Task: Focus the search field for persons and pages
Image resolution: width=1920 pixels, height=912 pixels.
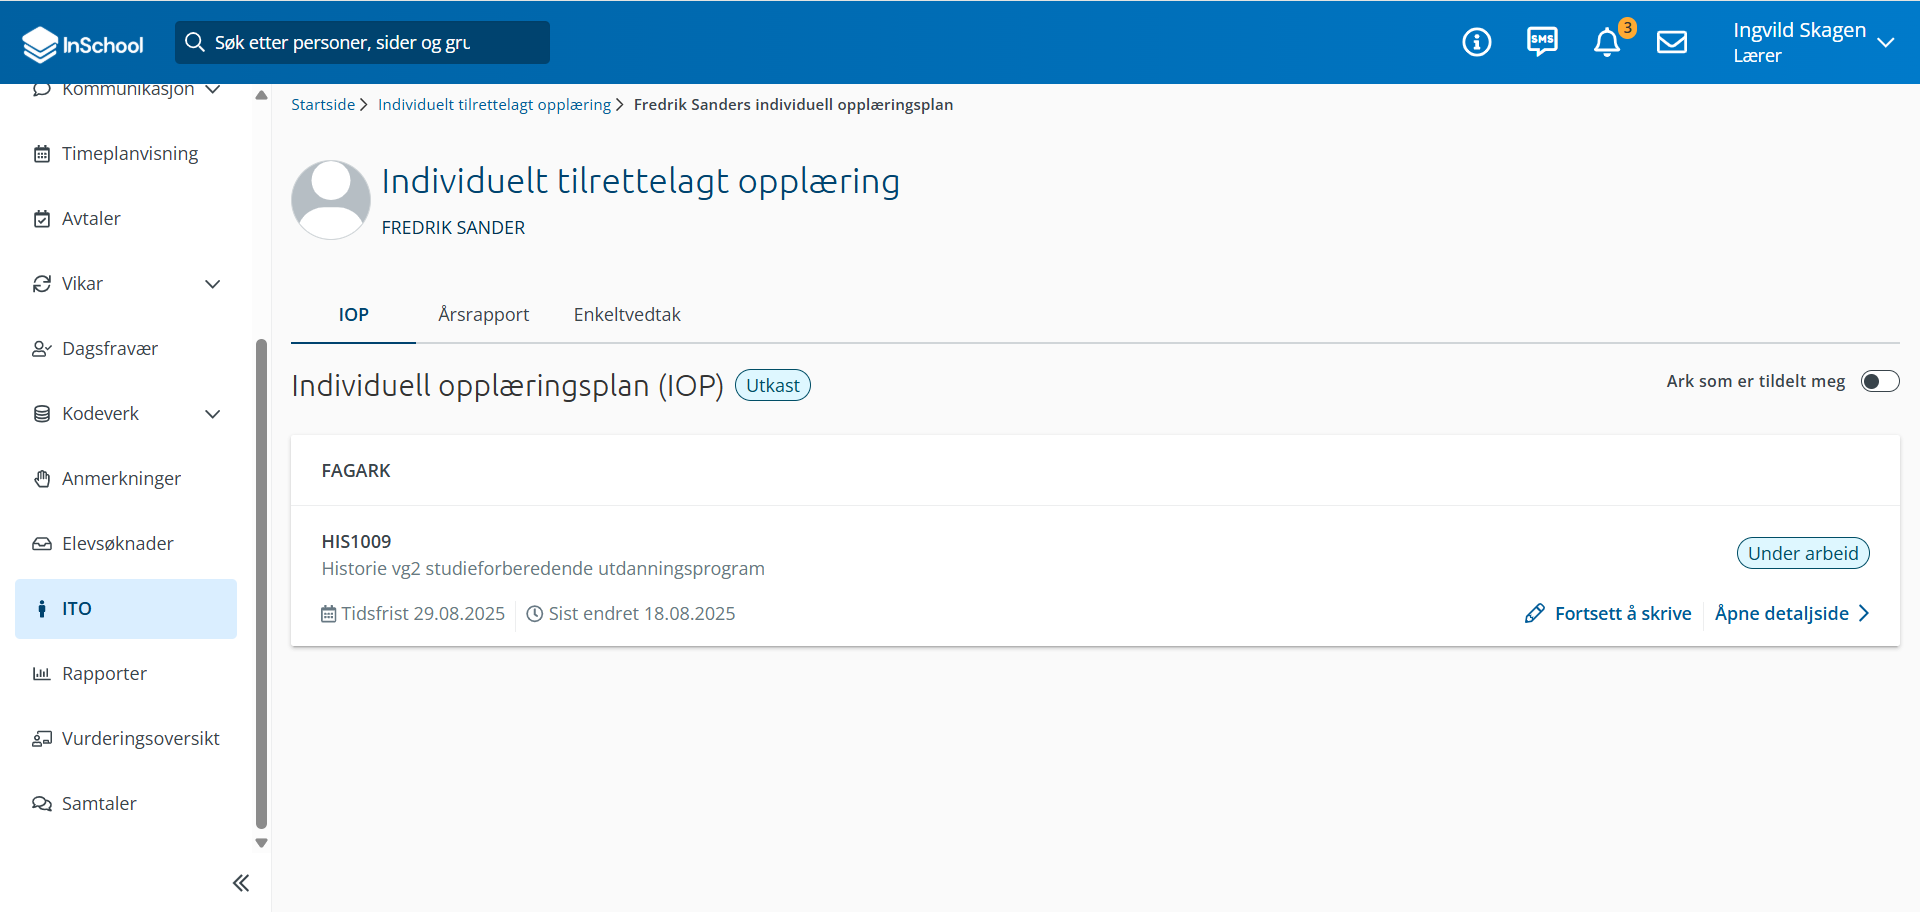Action: pyautogui.click(x=362, y=42)
